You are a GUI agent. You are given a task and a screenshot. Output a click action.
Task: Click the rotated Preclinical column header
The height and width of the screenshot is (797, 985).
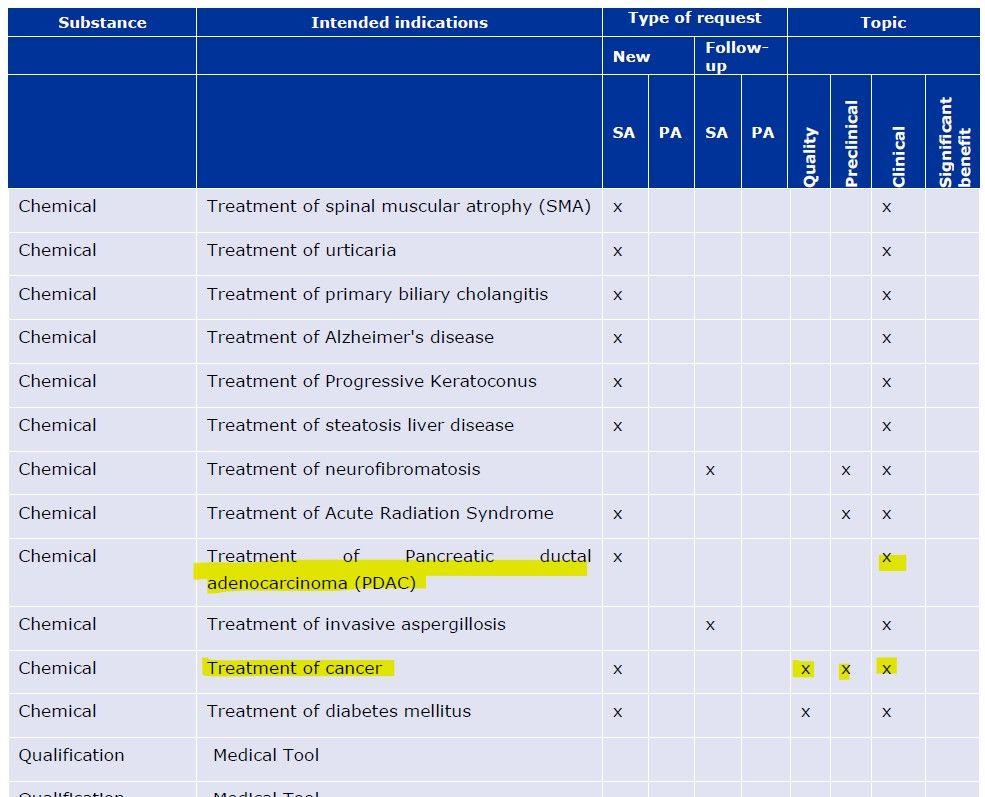(x=851, y=143)
